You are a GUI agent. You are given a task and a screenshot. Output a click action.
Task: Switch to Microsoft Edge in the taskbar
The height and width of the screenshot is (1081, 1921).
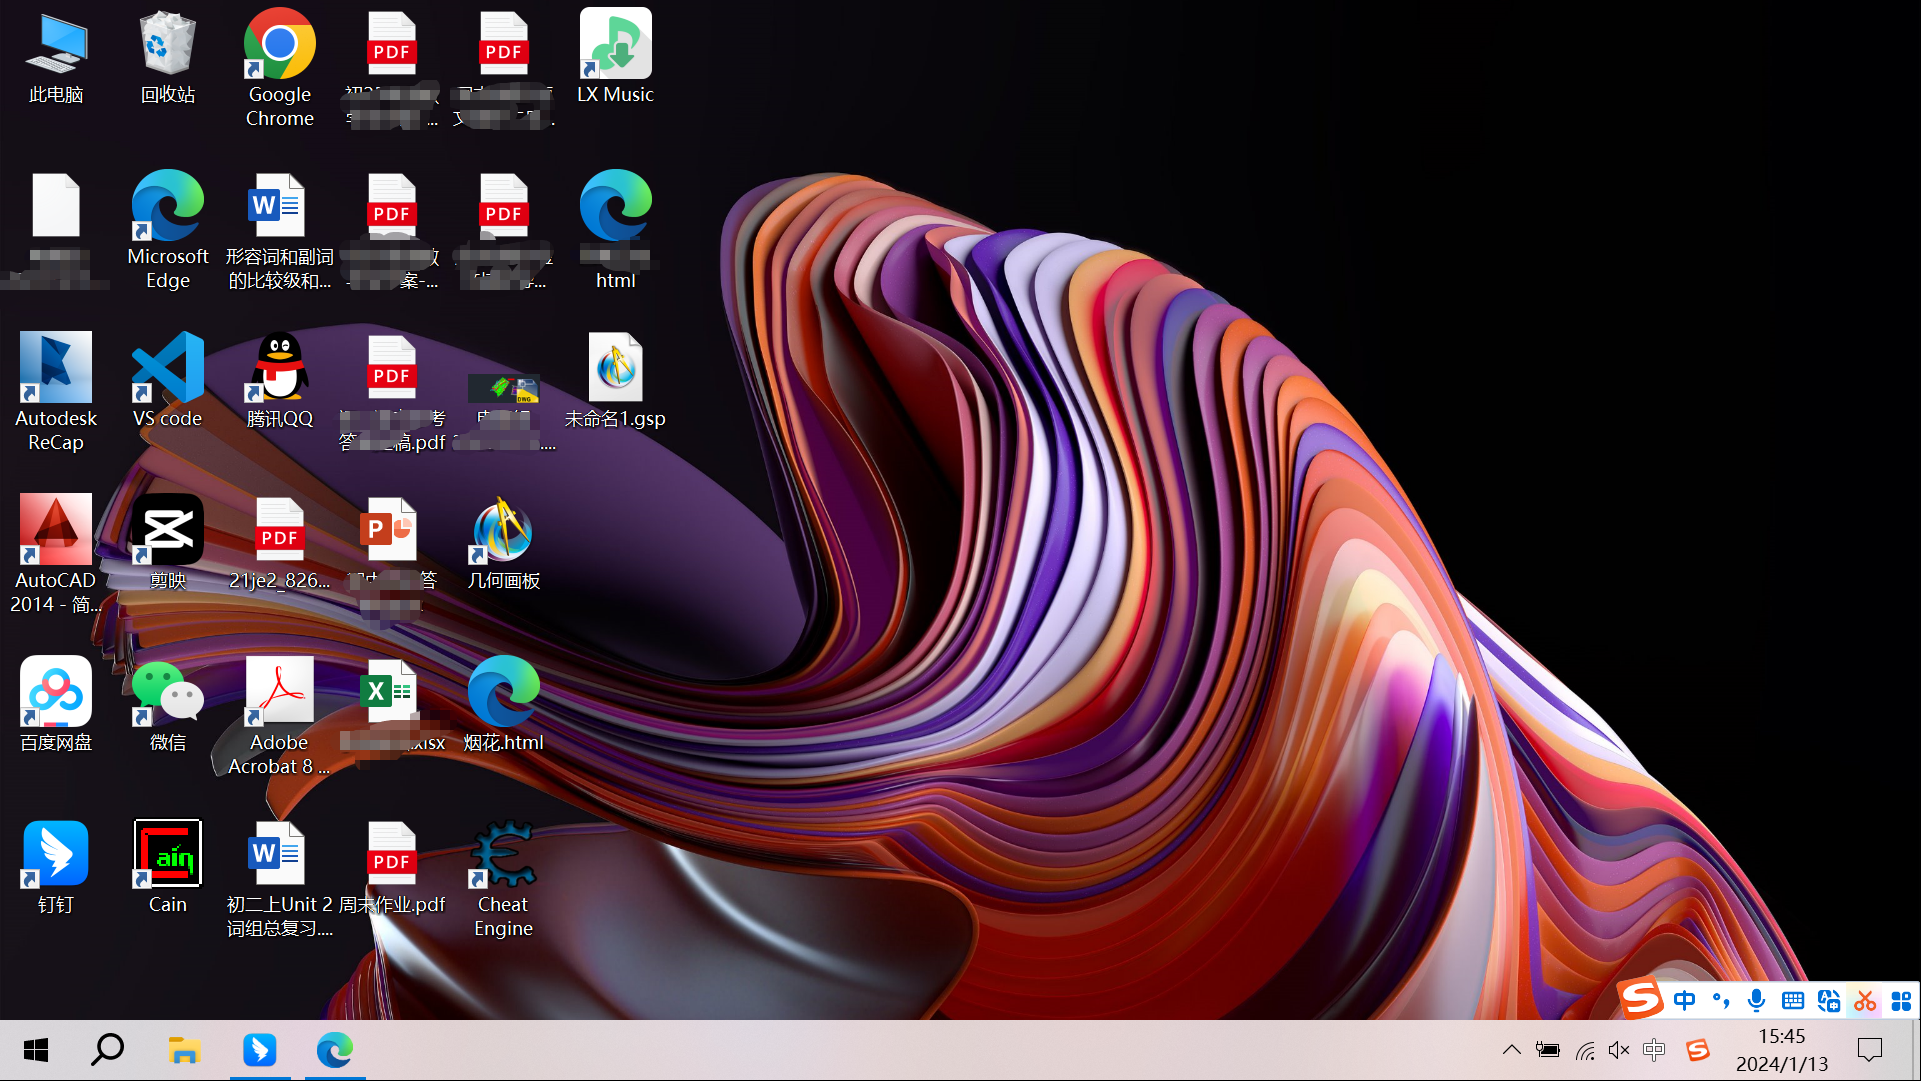[x=335, y=1050]
